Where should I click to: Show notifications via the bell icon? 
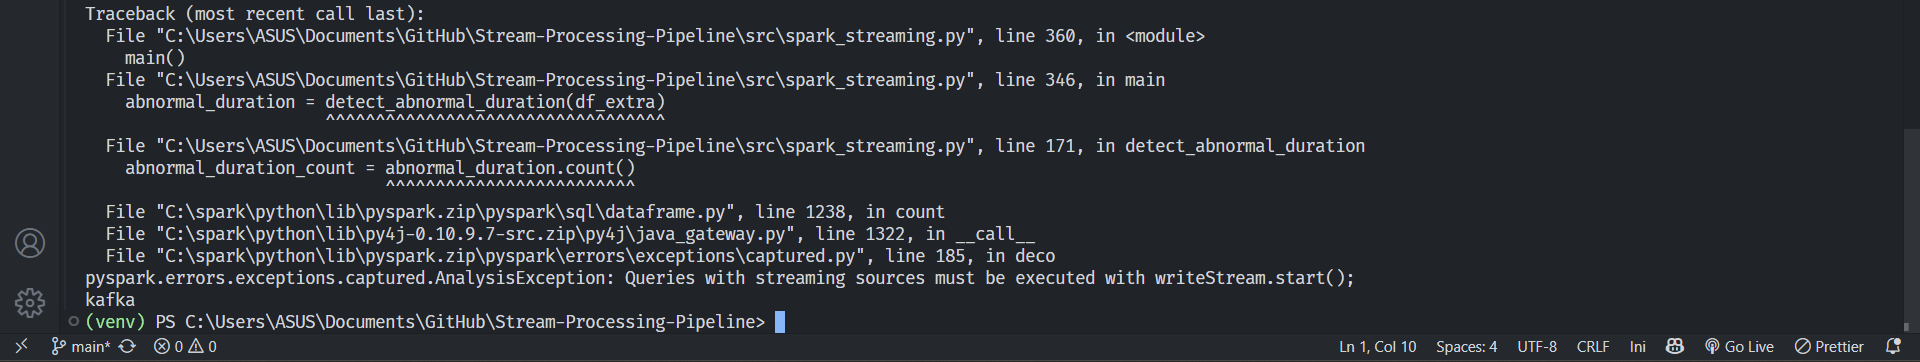pyautogui.click(x=1893, y=346)
